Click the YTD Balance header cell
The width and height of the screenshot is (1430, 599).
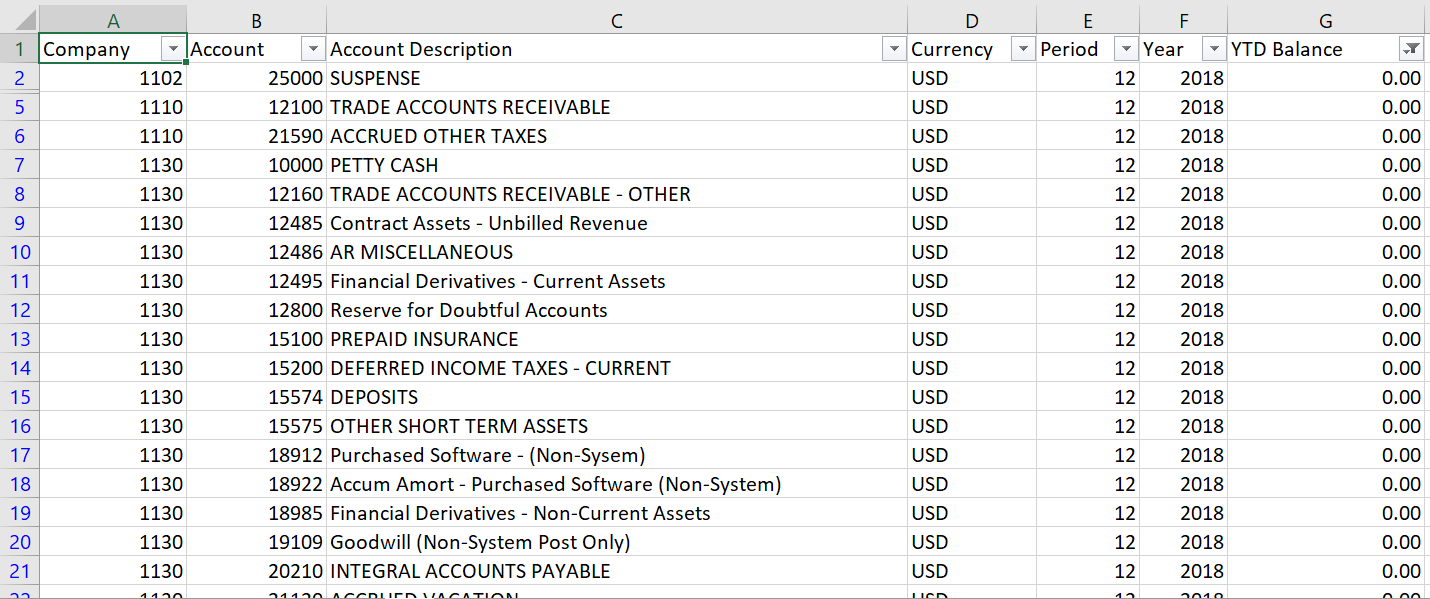point(1326,49)
